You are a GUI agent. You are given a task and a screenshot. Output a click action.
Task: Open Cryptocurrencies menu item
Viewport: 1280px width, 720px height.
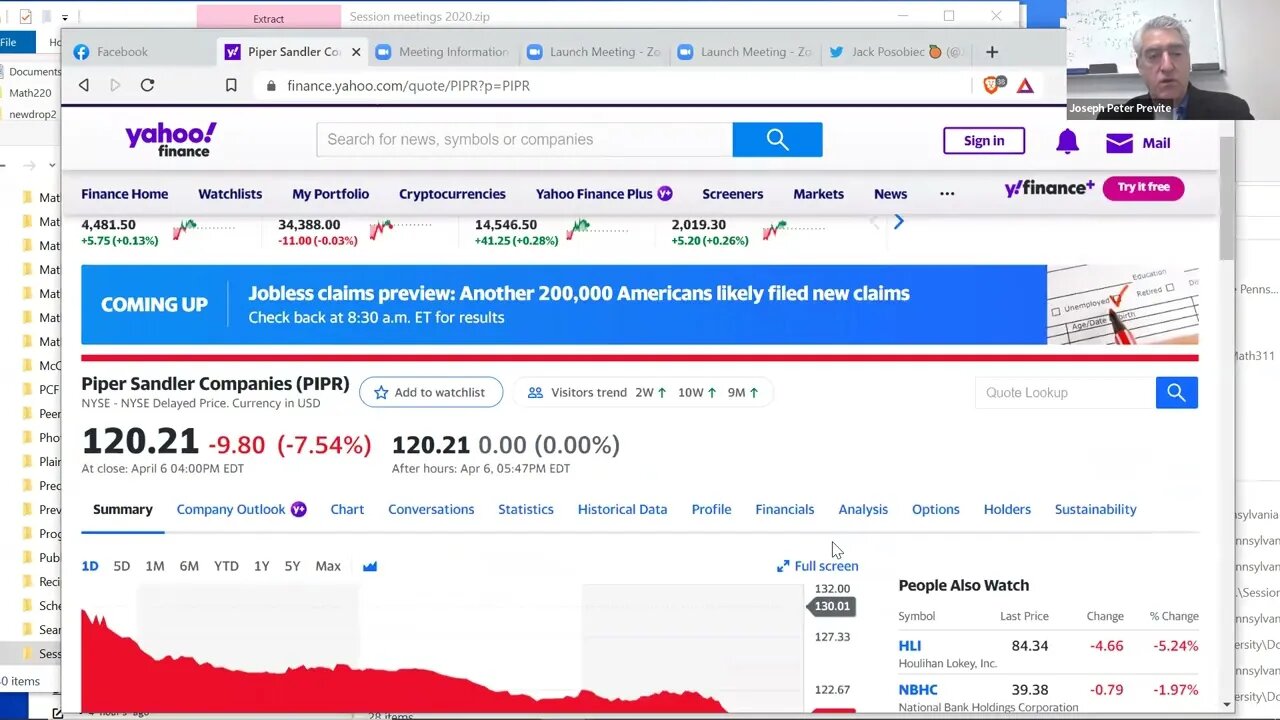pyautogui.click(x=452, y=194)
